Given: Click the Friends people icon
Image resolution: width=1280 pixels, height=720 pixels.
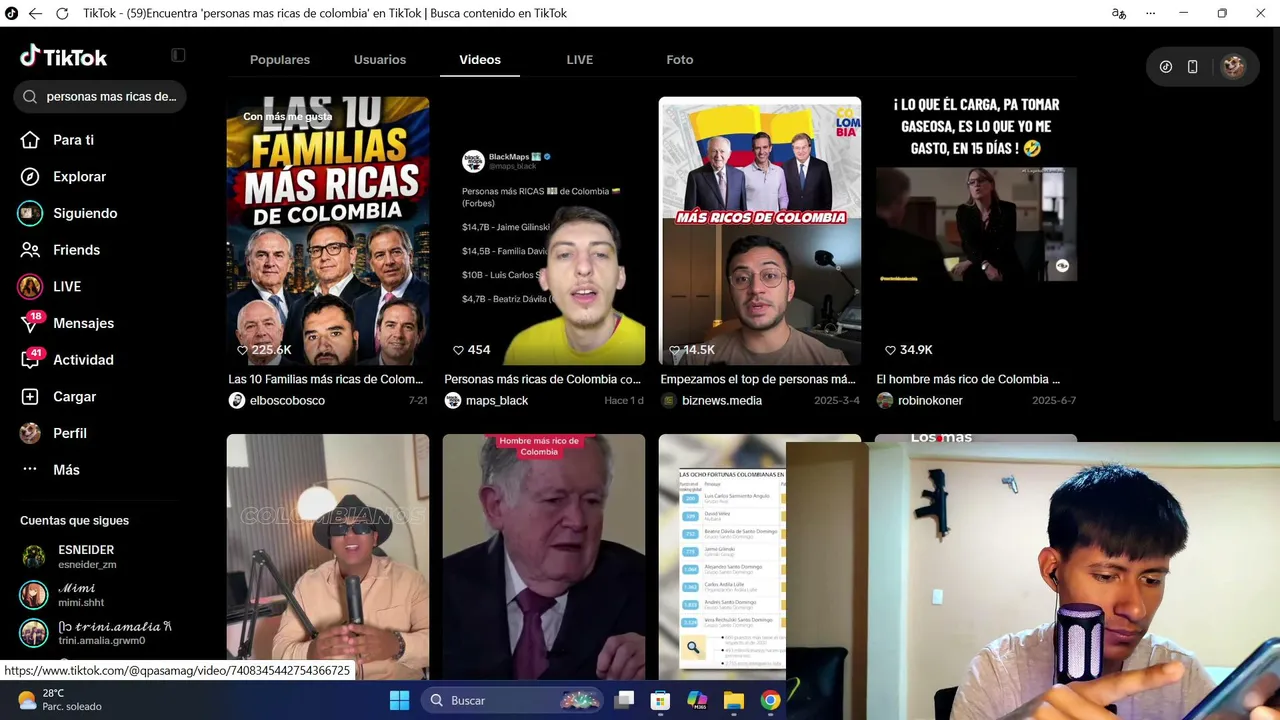Looking at the screenshot, I should 30,250.
